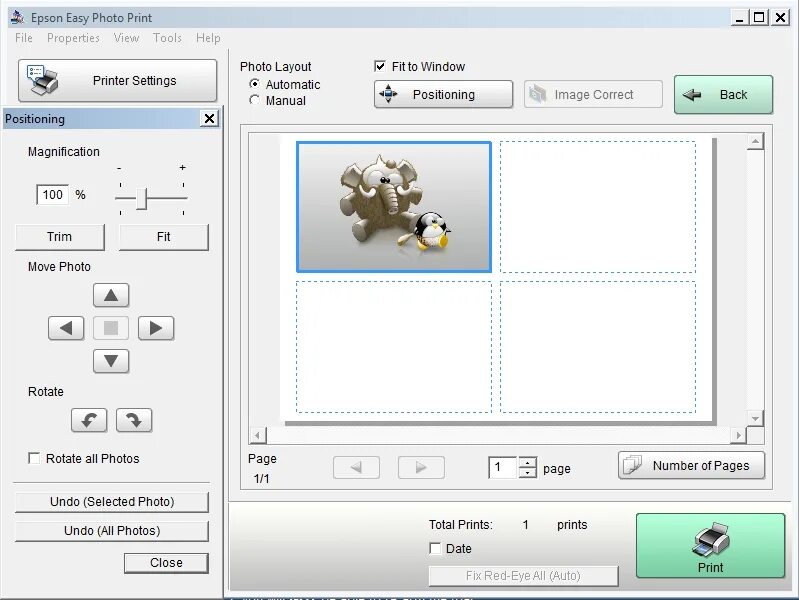Select the empty top-right photo slot
The width and height of the screenshot is (799, 600).
point(598,207)
